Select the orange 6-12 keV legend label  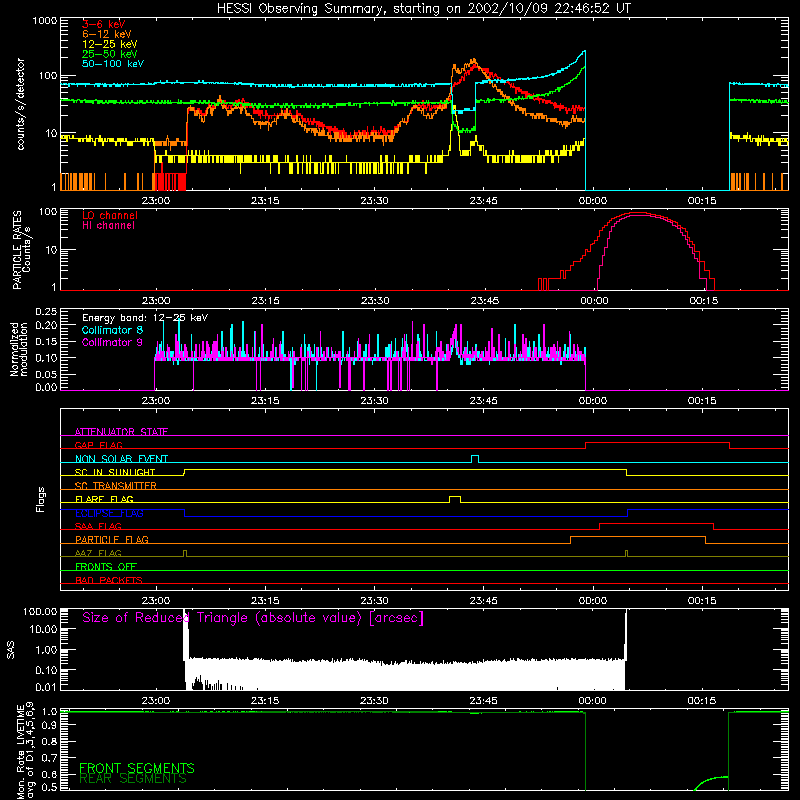(107, 34)
